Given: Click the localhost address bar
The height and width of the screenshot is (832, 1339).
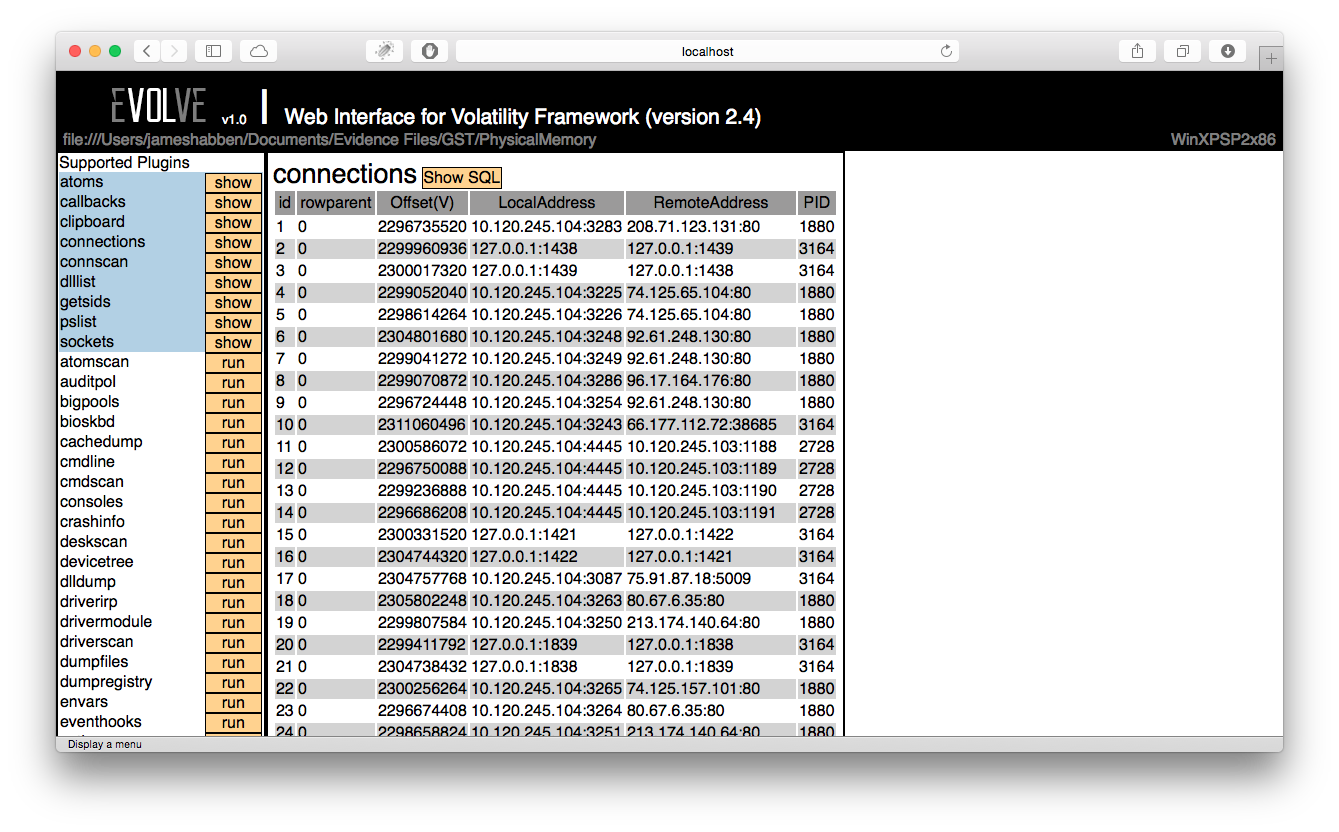Looking at the screenshot, I should pos(707,51).
